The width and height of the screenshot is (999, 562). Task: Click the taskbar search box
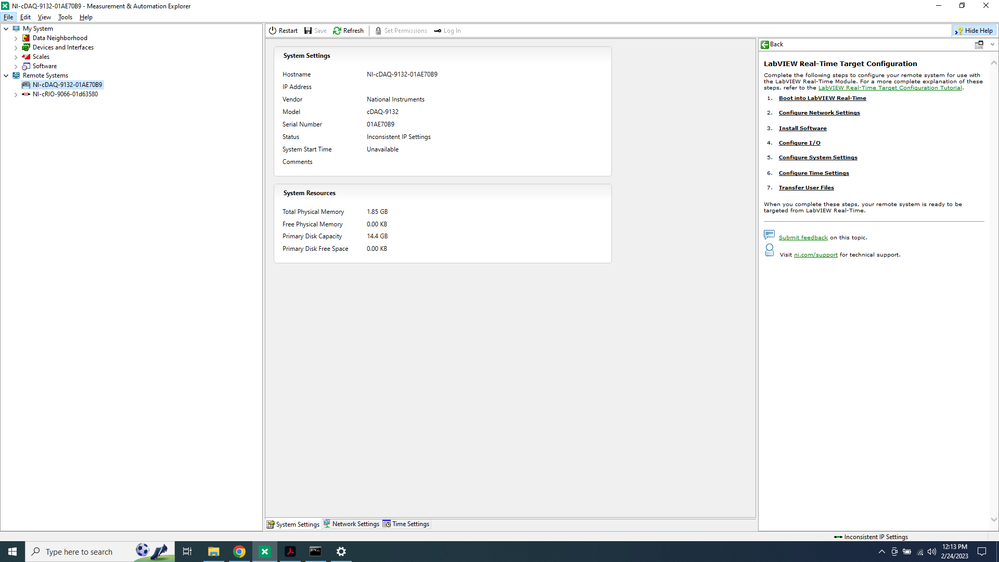coord(99,551)
